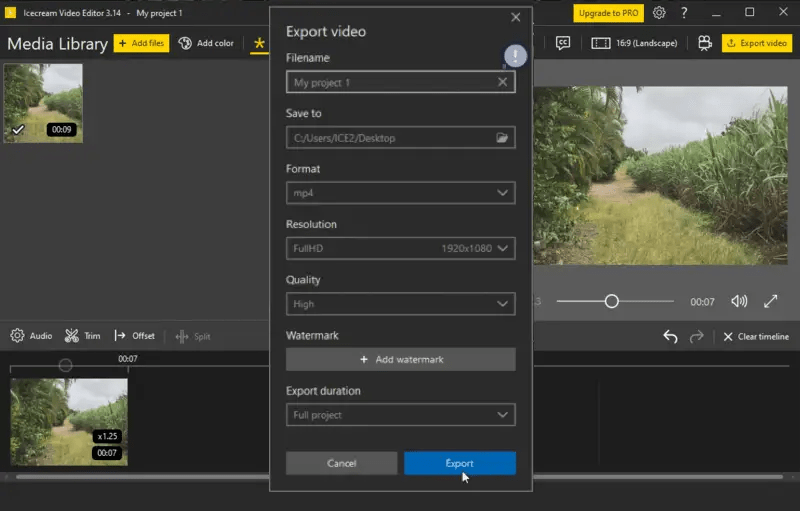Select the Trim tool
Image resolution: width=800 pixels, height=511 pixels.
pos(83,336)
